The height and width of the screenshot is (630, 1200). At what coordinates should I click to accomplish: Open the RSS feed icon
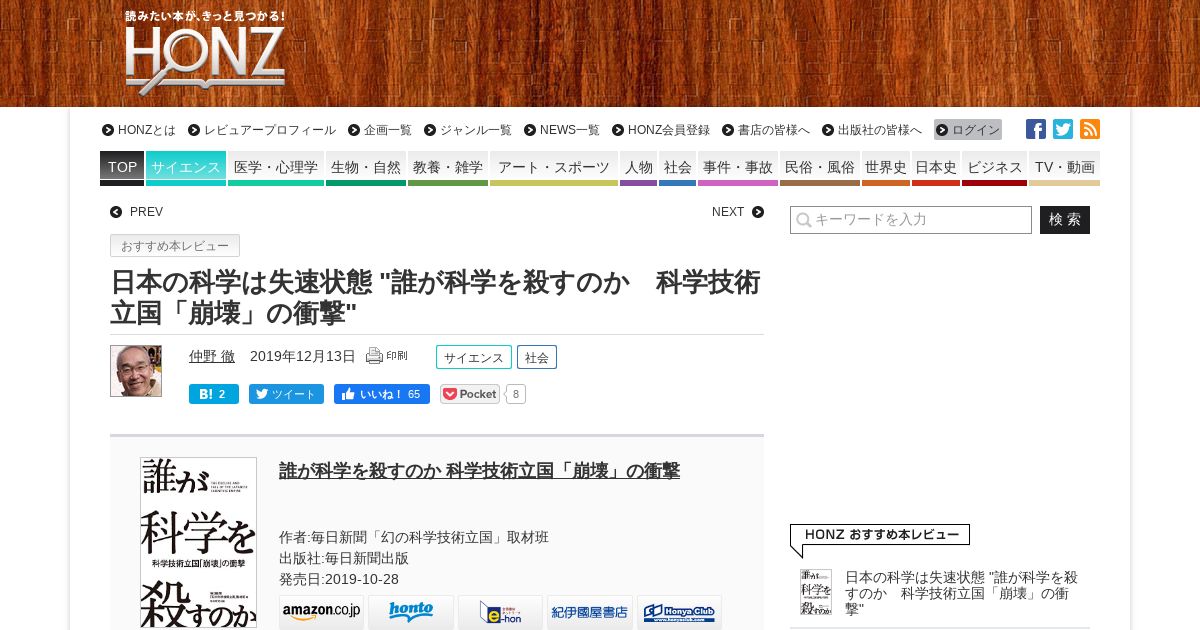(1090, 129)
